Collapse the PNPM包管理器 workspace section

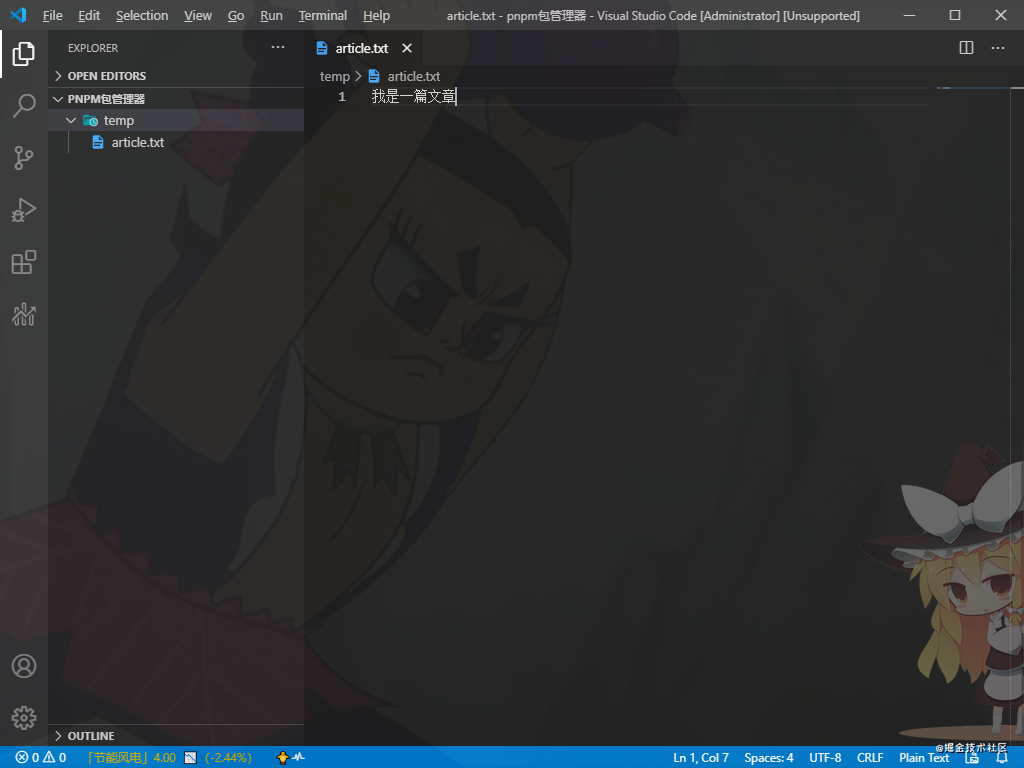[176, 99]
